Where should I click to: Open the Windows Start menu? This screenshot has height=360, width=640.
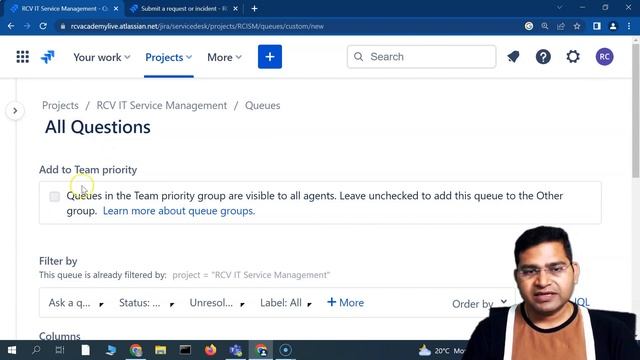pos(12,350)
